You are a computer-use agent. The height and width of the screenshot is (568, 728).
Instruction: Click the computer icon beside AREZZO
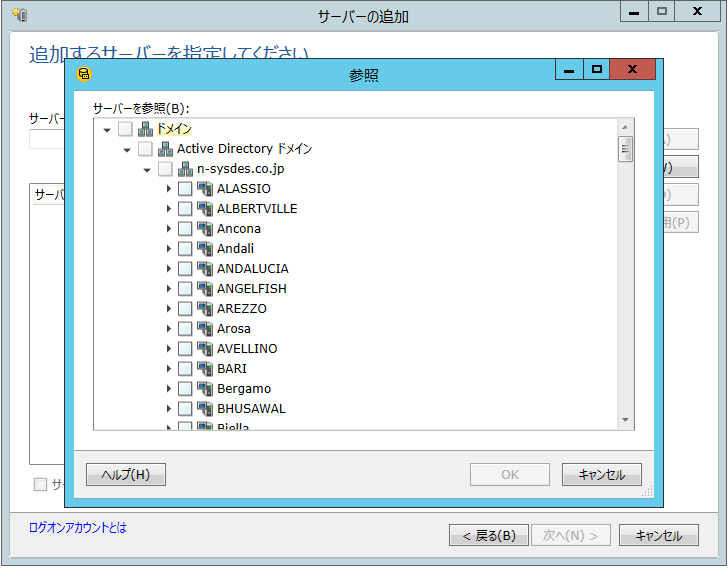click(x=205, y=309)
